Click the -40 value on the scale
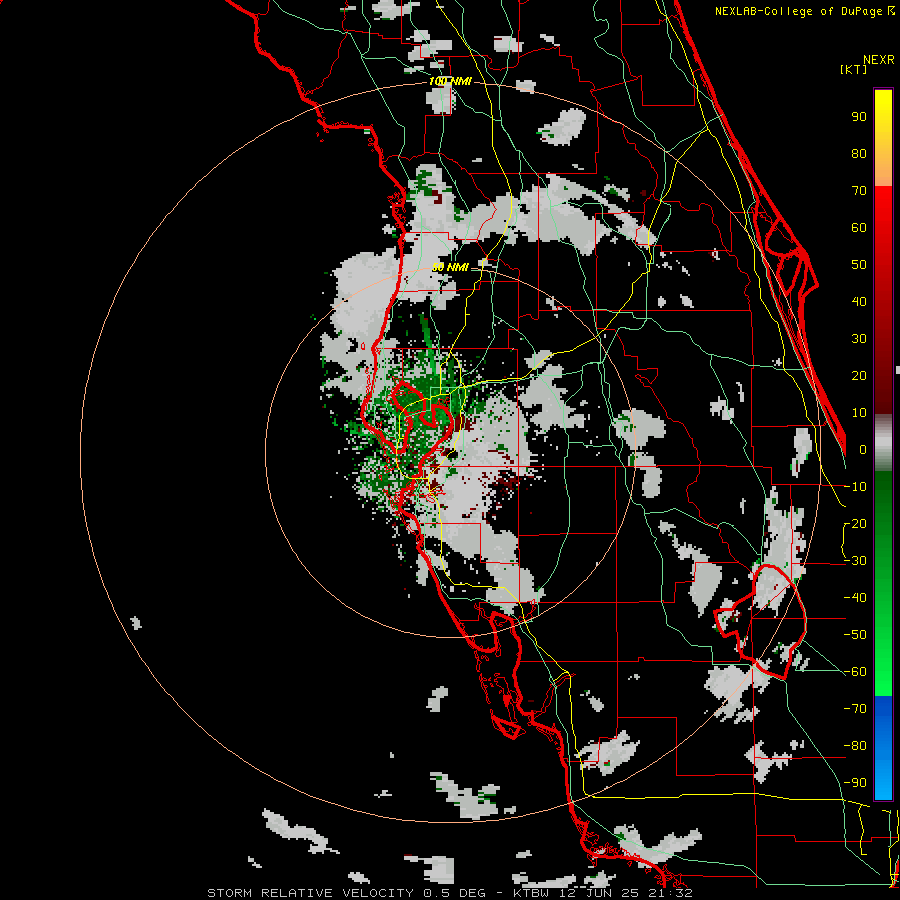Screen dimensions: 900x900 tap(855, 598)
